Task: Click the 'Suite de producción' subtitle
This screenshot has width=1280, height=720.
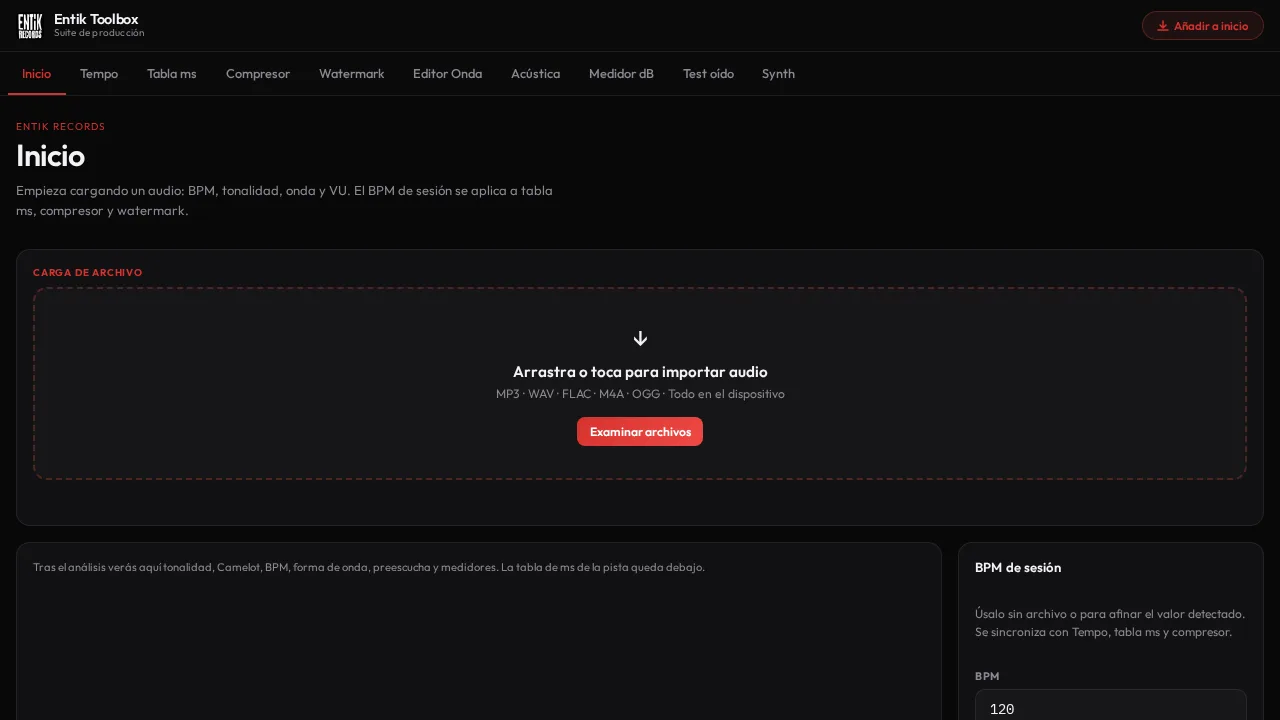Action: [99, 33]
